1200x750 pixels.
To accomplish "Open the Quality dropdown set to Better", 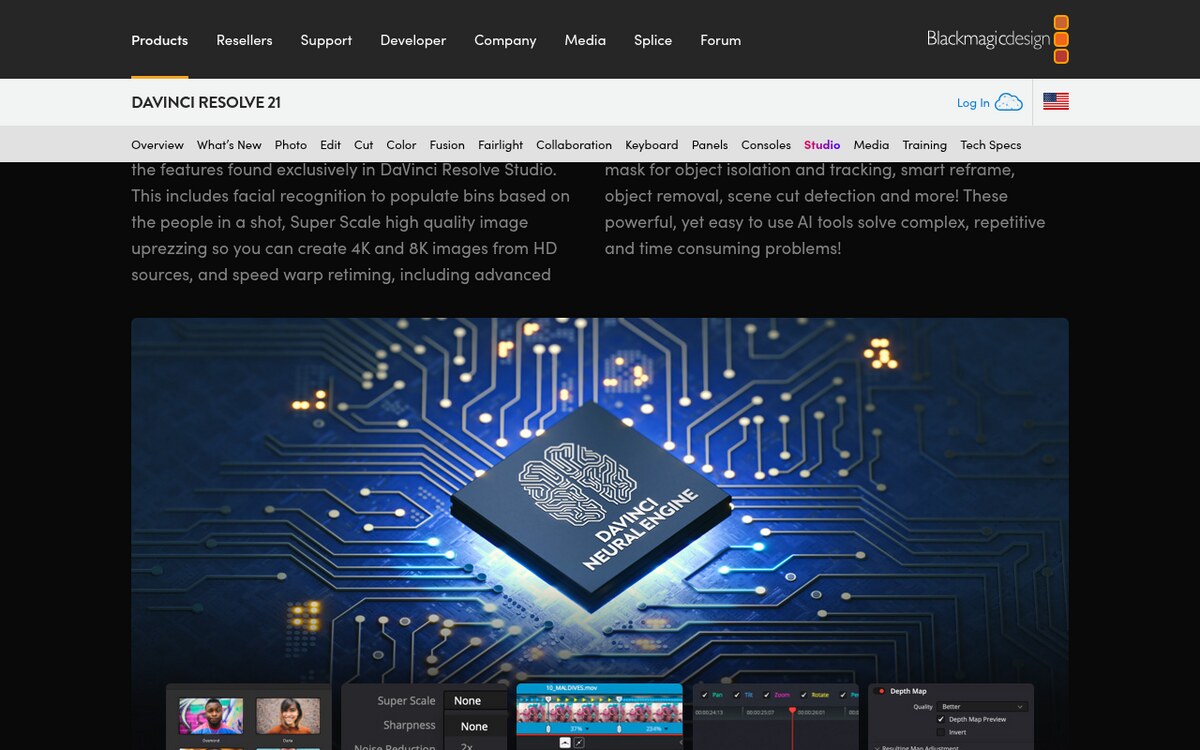I will click(982, 707).
